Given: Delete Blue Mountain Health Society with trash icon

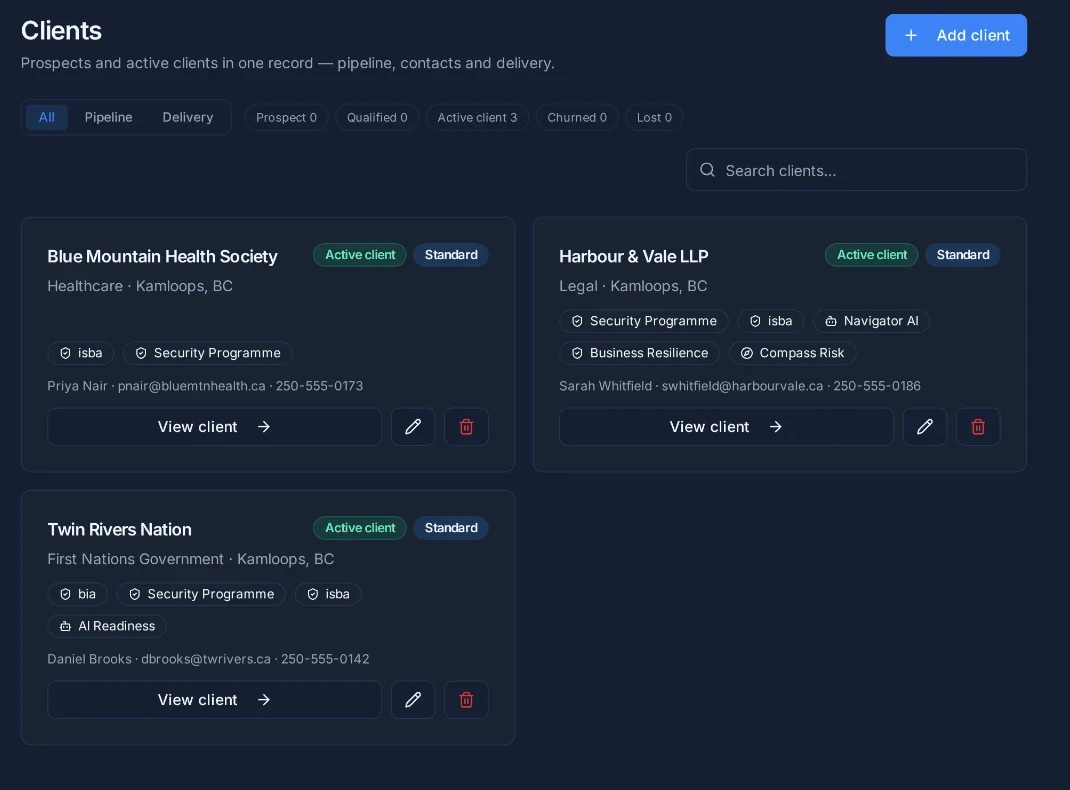Looking at the screenshot, I should click(x=466, y=427).
